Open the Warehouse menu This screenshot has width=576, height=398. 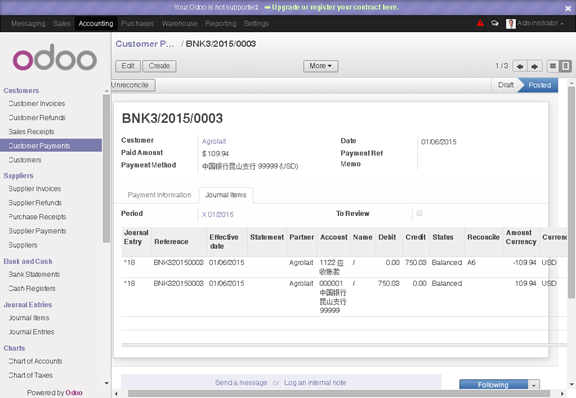click(x=179, y=24)
